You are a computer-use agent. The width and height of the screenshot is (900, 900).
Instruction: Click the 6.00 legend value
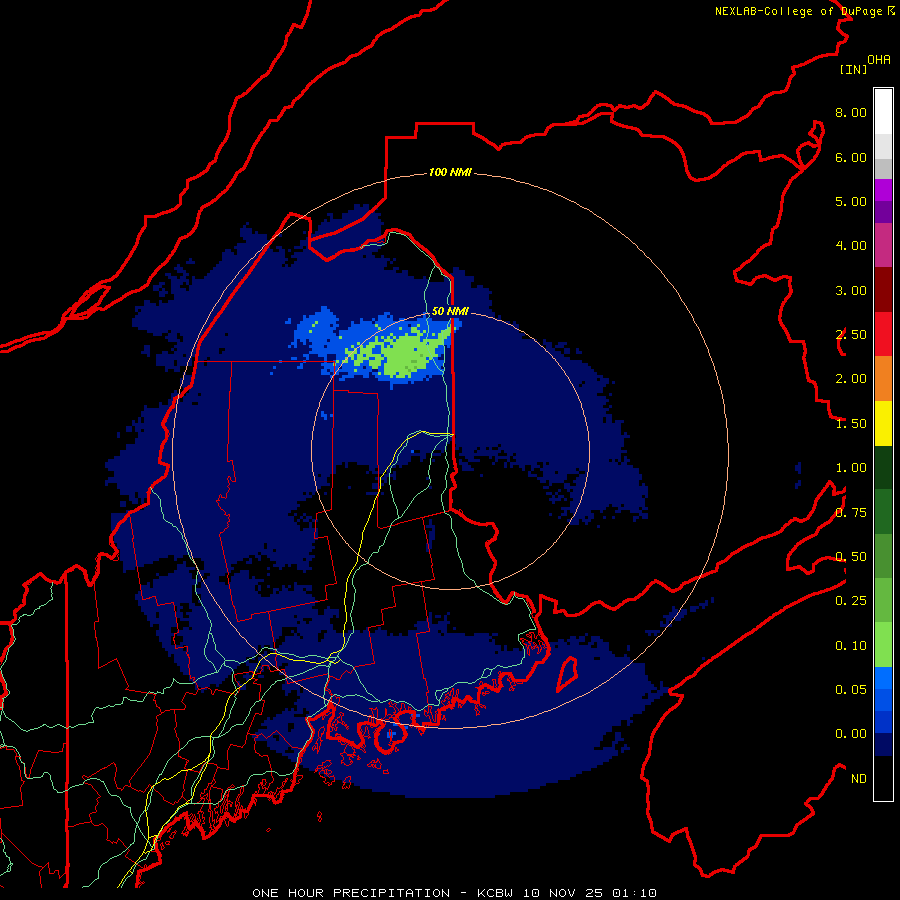pyautogui.click(x=851, y=157)
